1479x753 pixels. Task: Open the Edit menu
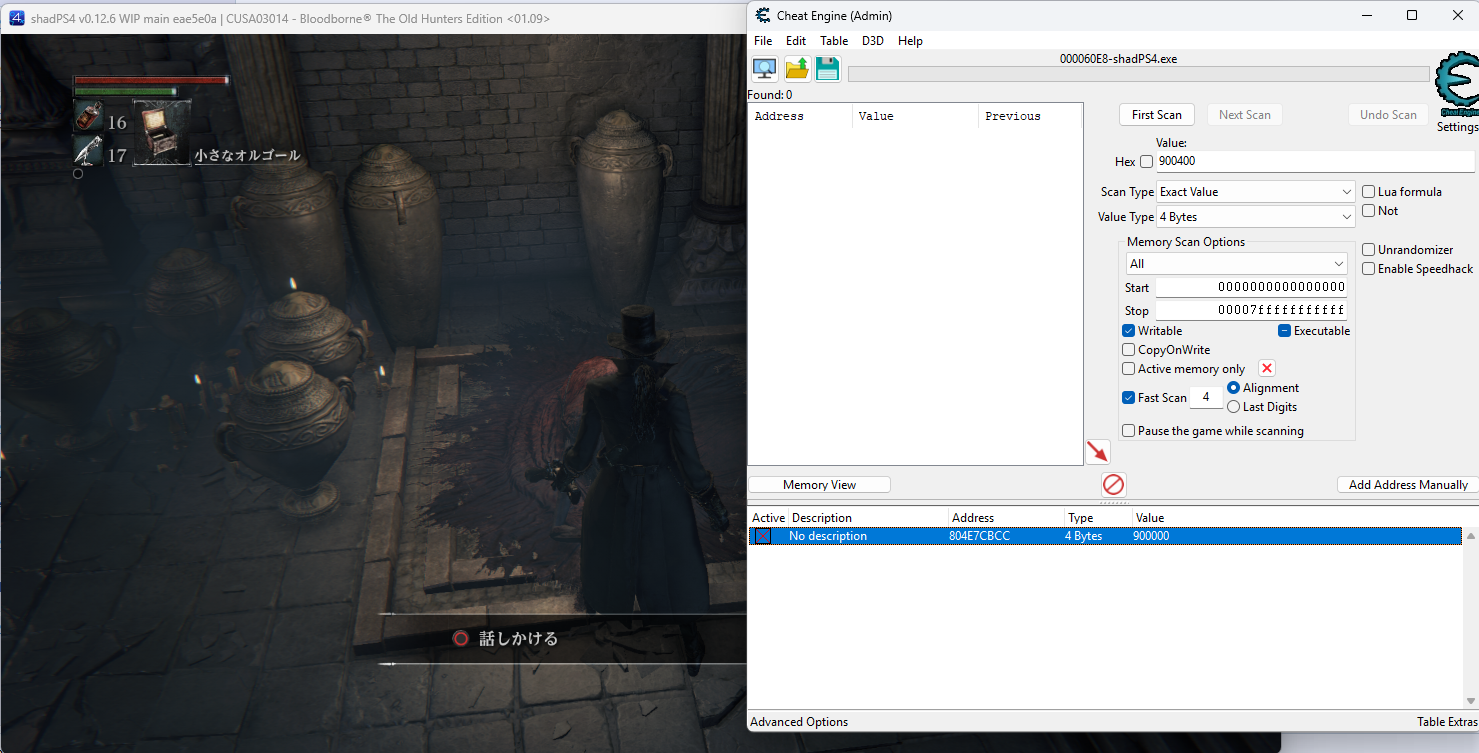tap(796, 41)
